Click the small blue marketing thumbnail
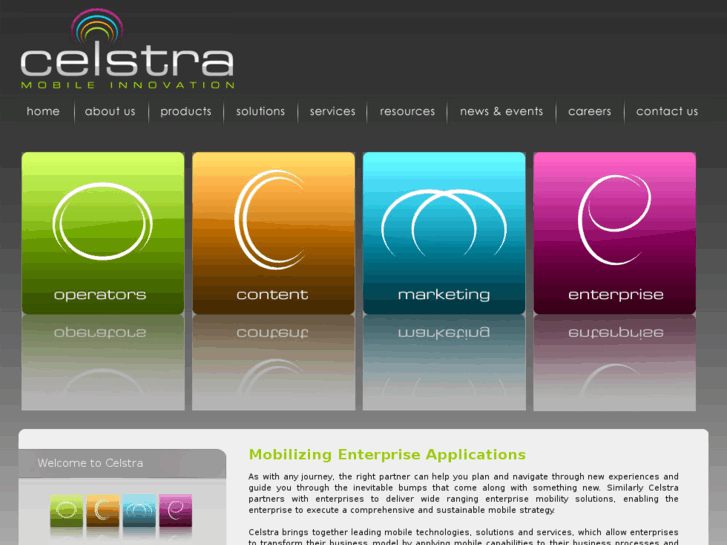 pyautogui.click(x=139, y=511)
